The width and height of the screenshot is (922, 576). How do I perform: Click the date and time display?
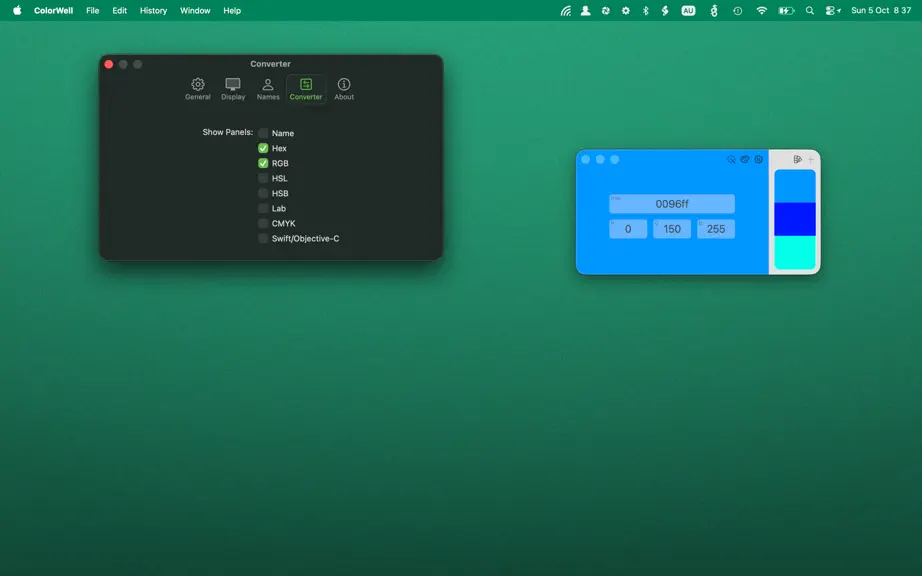(x=881, y=11)
